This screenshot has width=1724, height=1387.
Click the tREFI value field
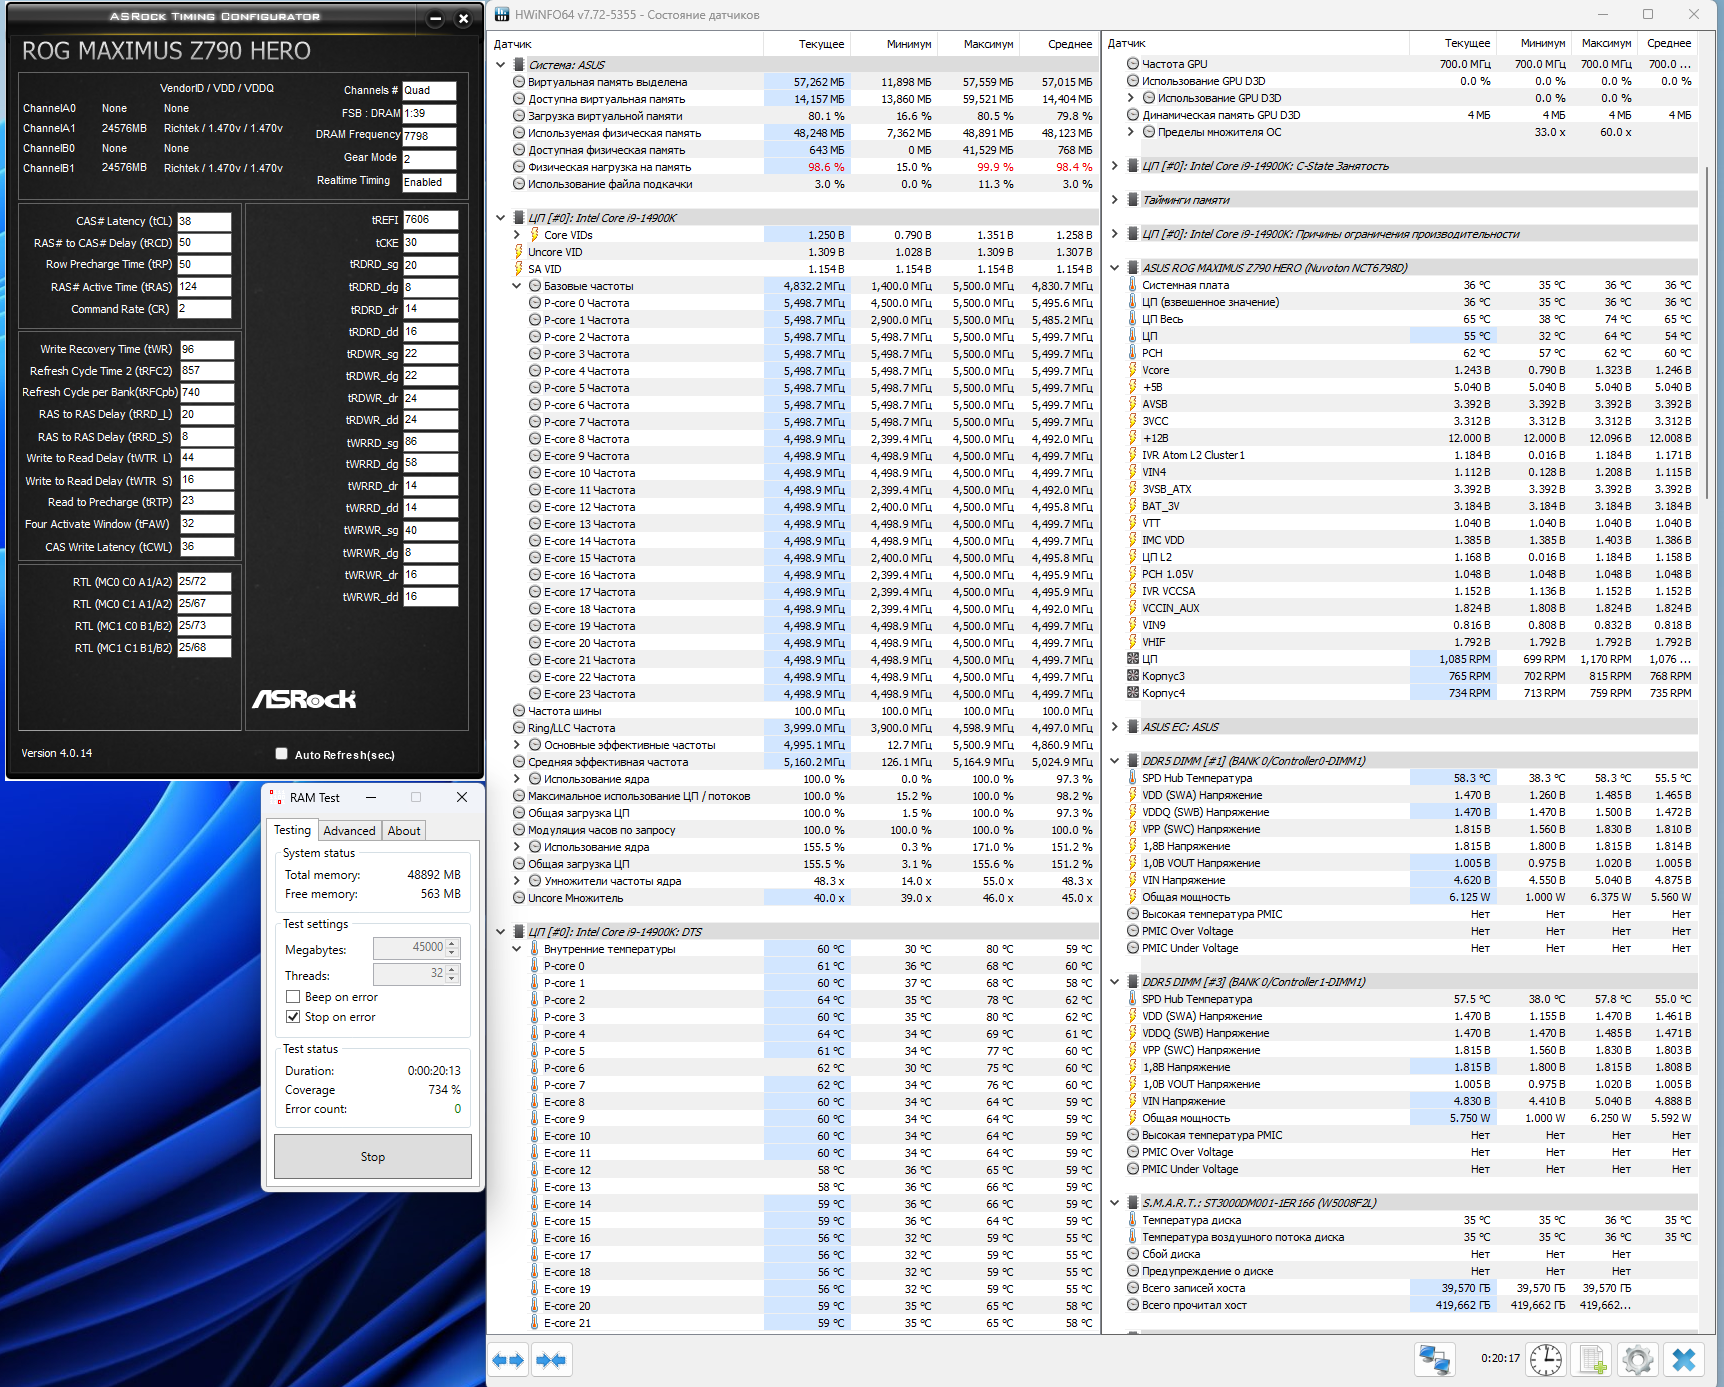tap(430, 220)
